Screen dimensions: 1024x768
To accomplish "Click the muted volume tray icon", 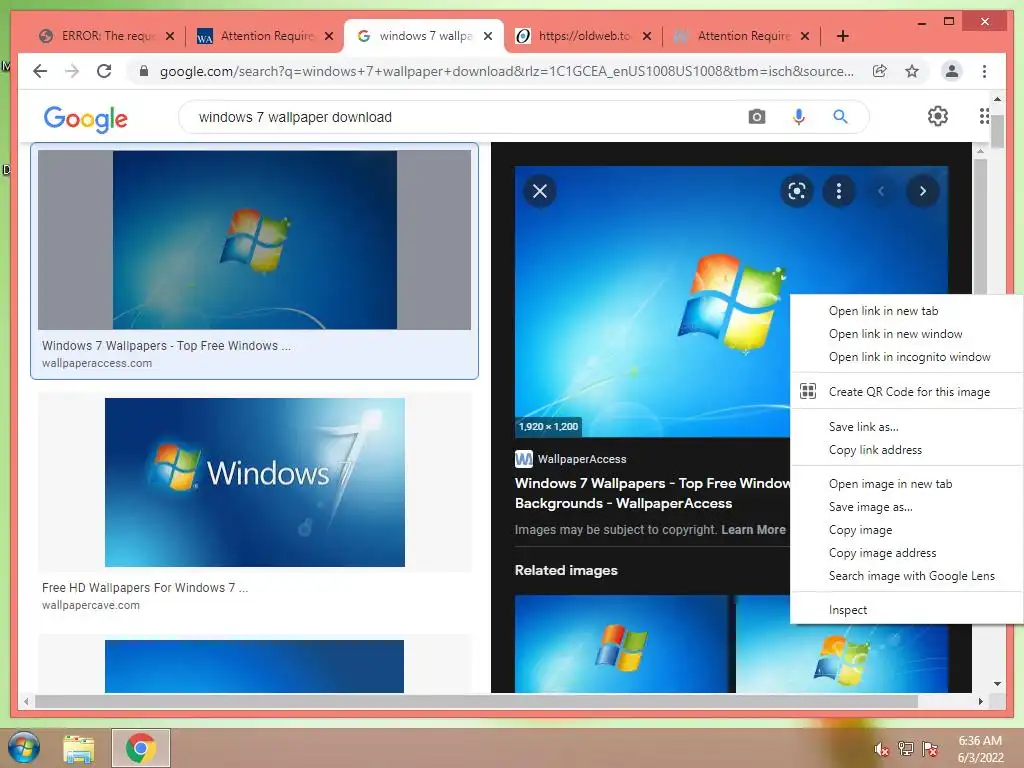I will point(881,749).
